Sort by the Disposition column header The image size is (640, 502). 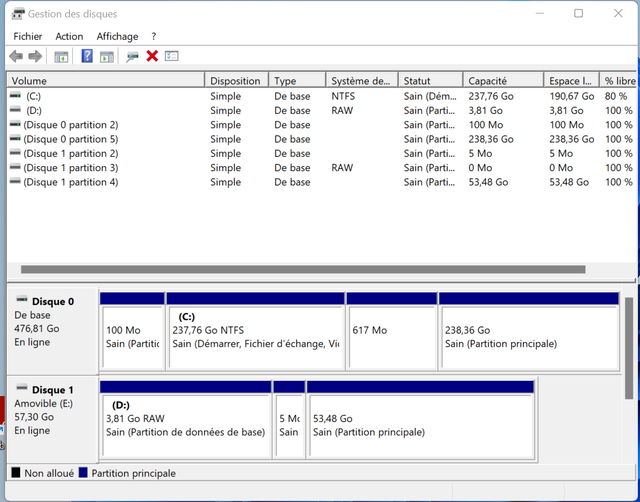coord(236,80)
